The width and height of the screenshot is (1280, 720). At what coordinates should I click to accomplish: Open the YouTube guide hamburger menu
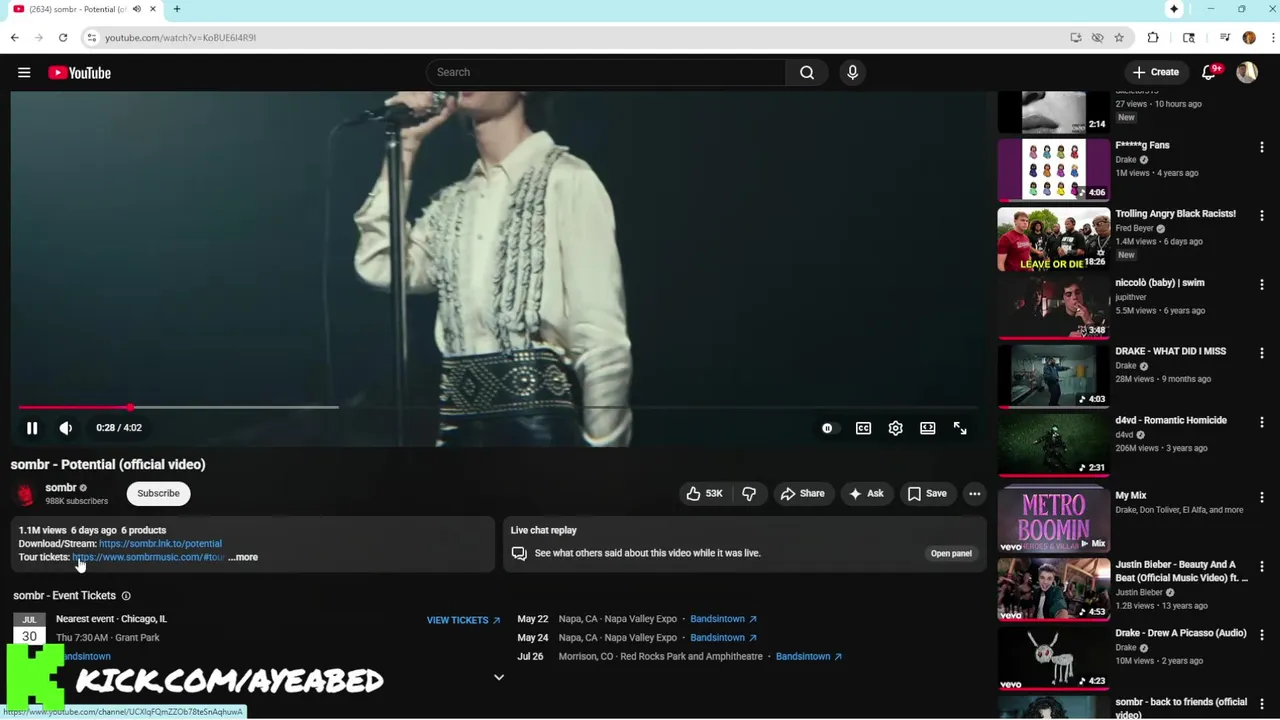tap(24, 72)
